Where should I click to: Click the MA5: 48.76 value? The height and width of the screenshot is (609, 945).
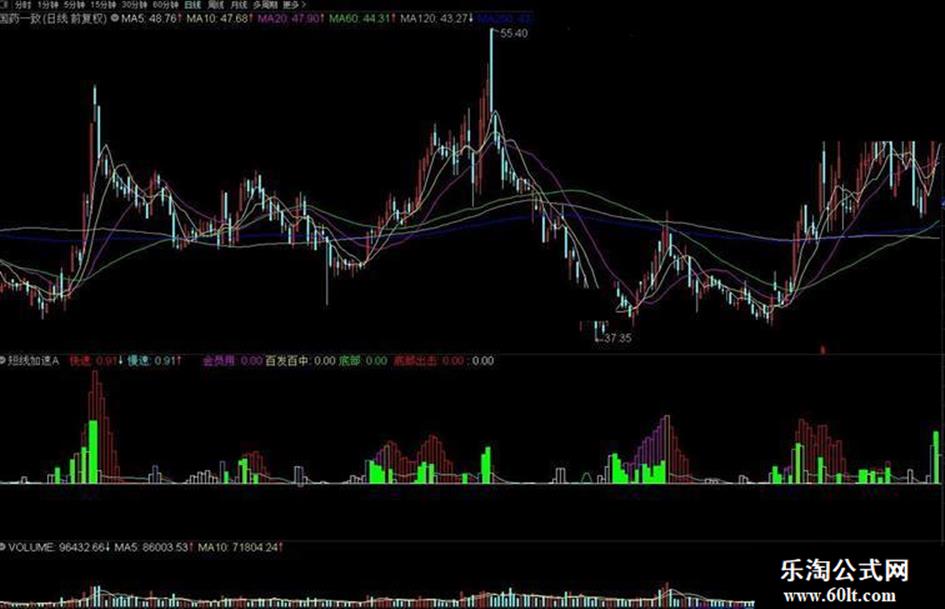151,18
